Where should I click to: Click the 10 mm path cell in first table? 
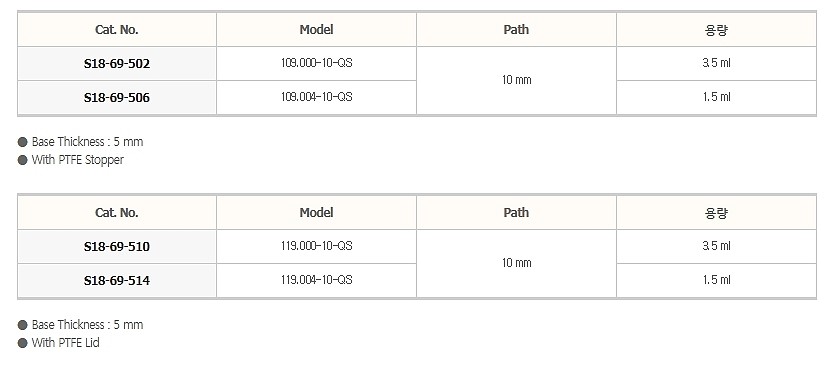coord(517,80)
